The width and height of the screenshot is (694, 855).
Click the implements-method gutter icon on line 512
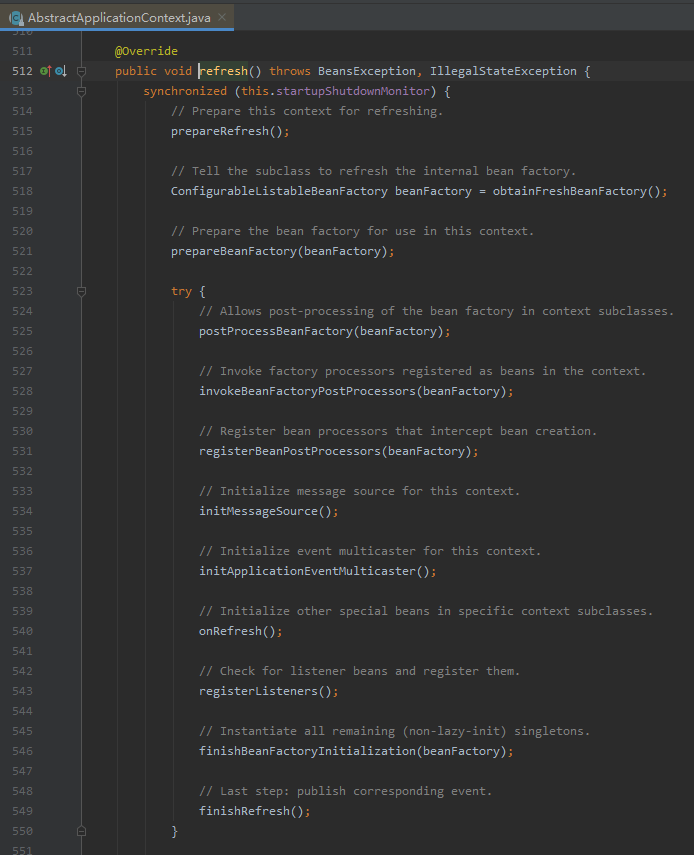pos(46,71)
